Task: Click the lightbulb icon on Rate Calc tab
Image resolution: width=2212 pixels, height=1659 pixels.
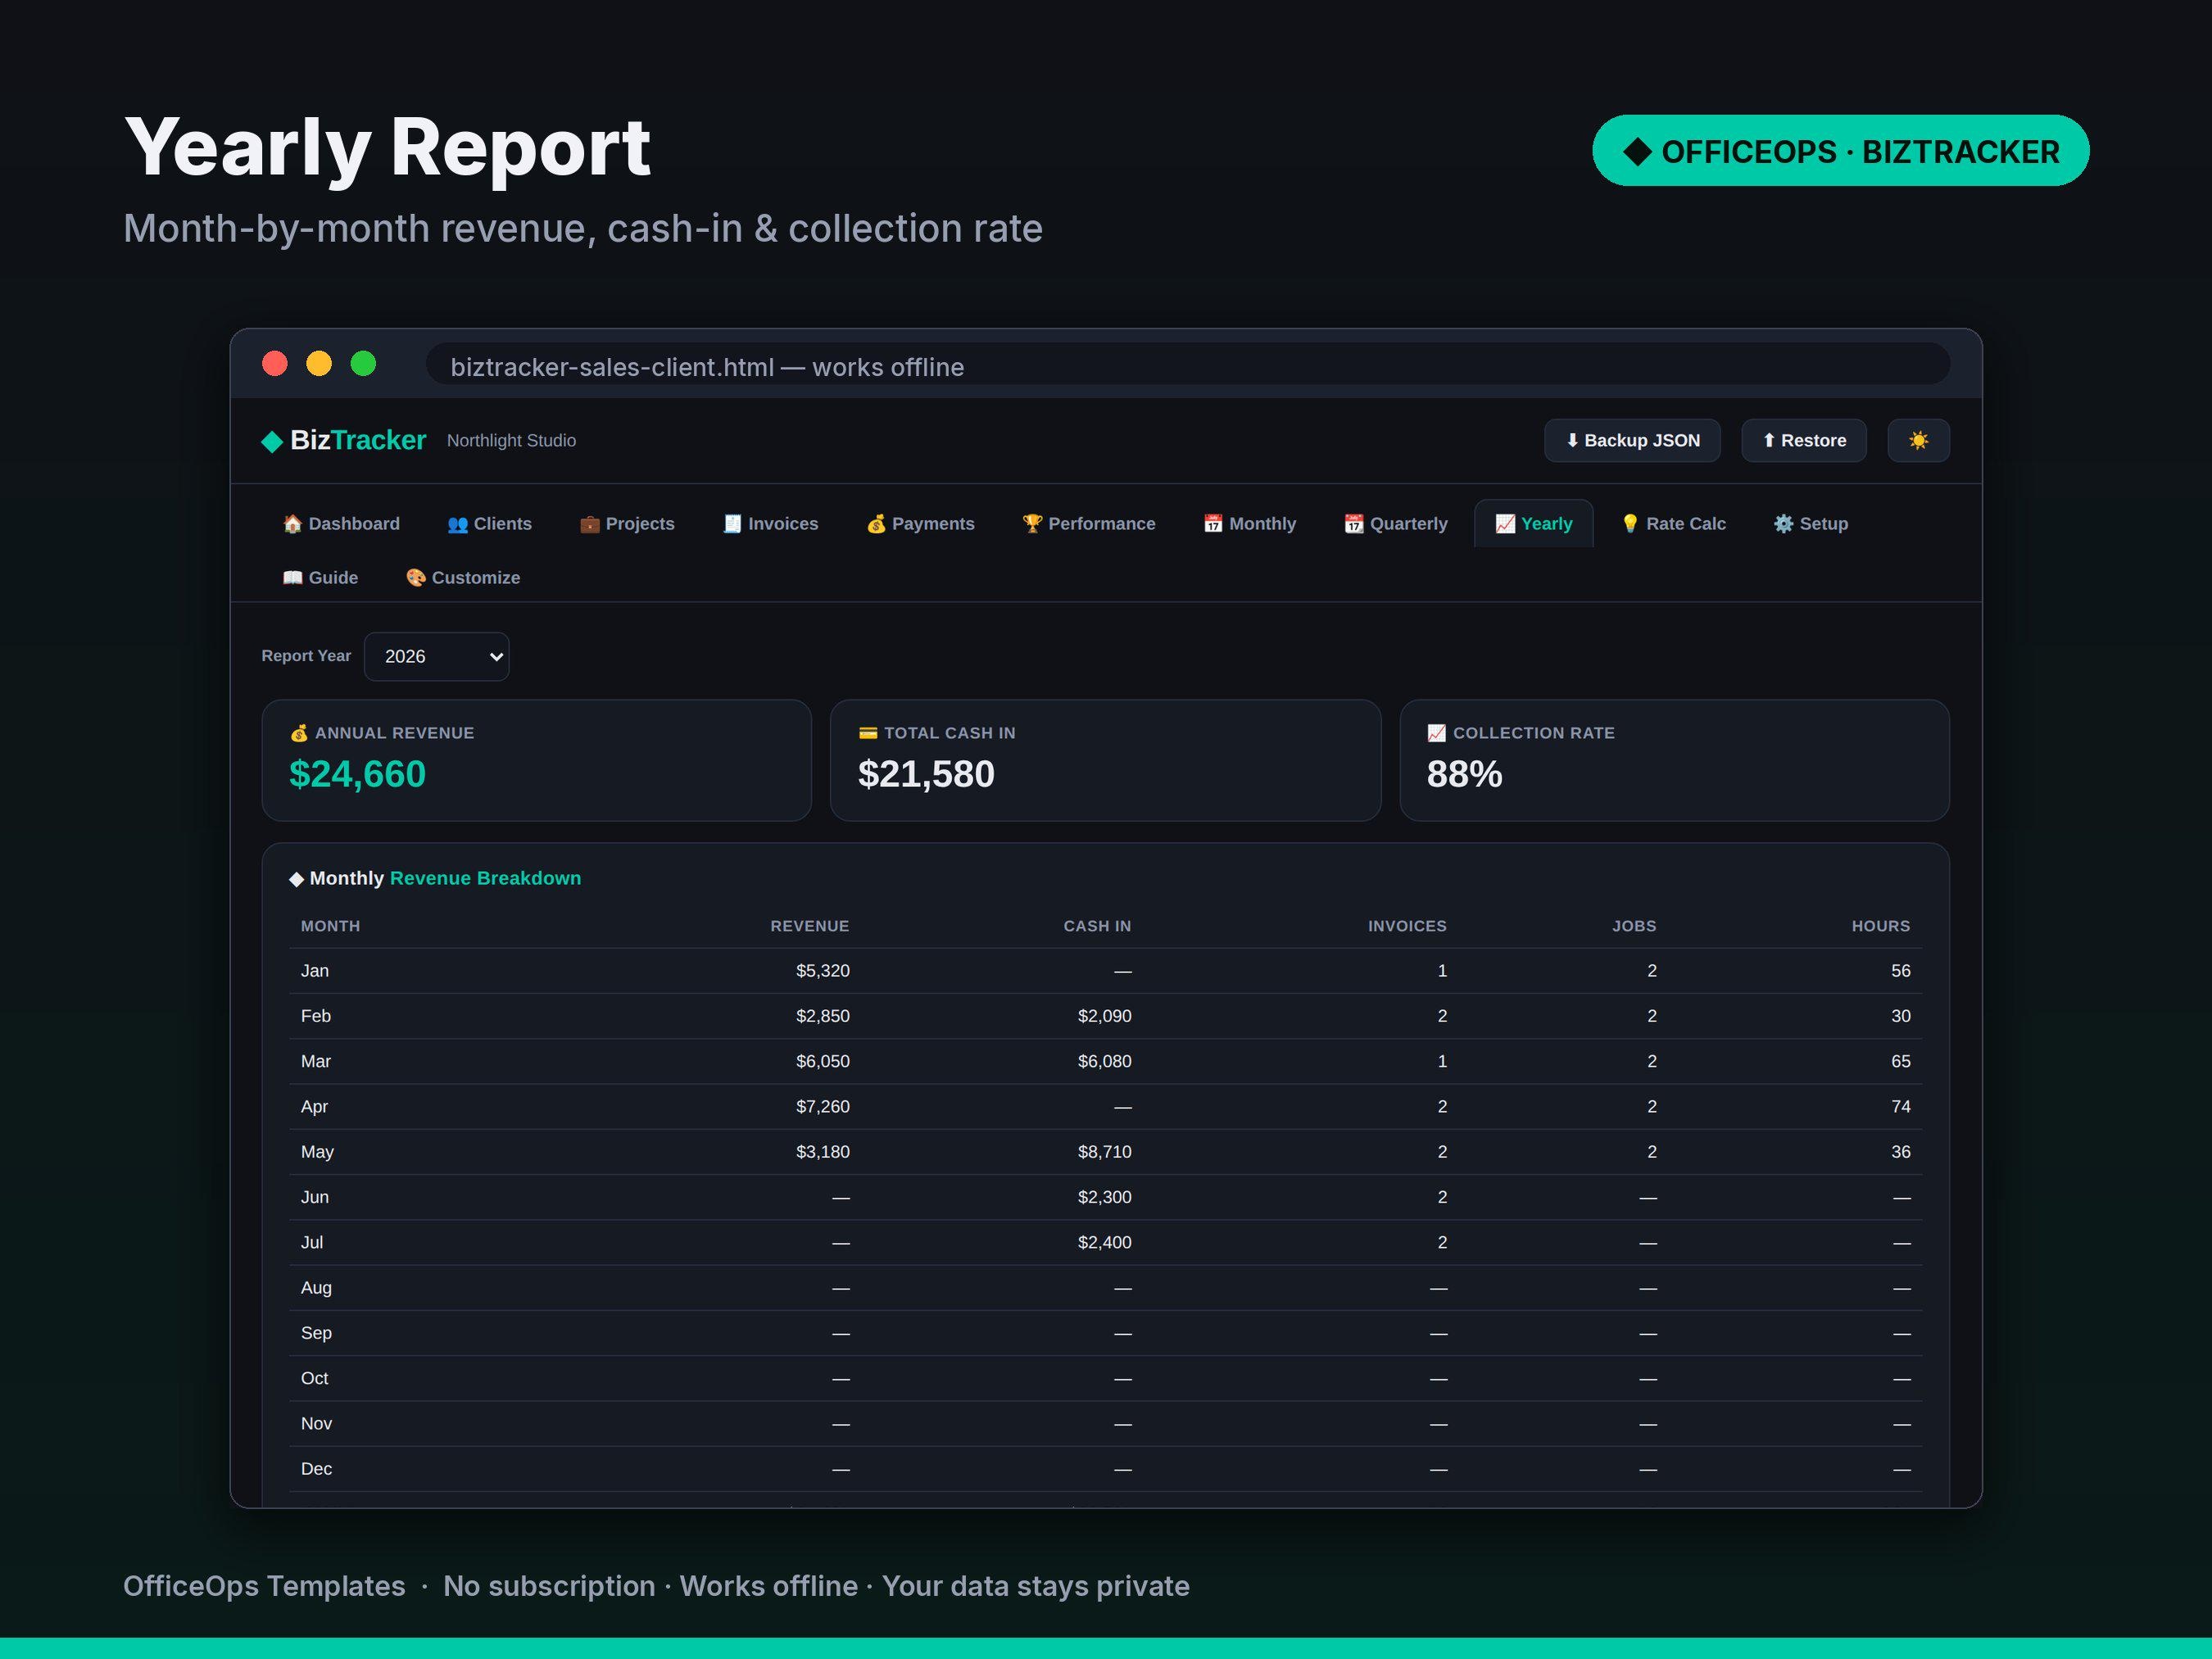Action: point(1630,524)
